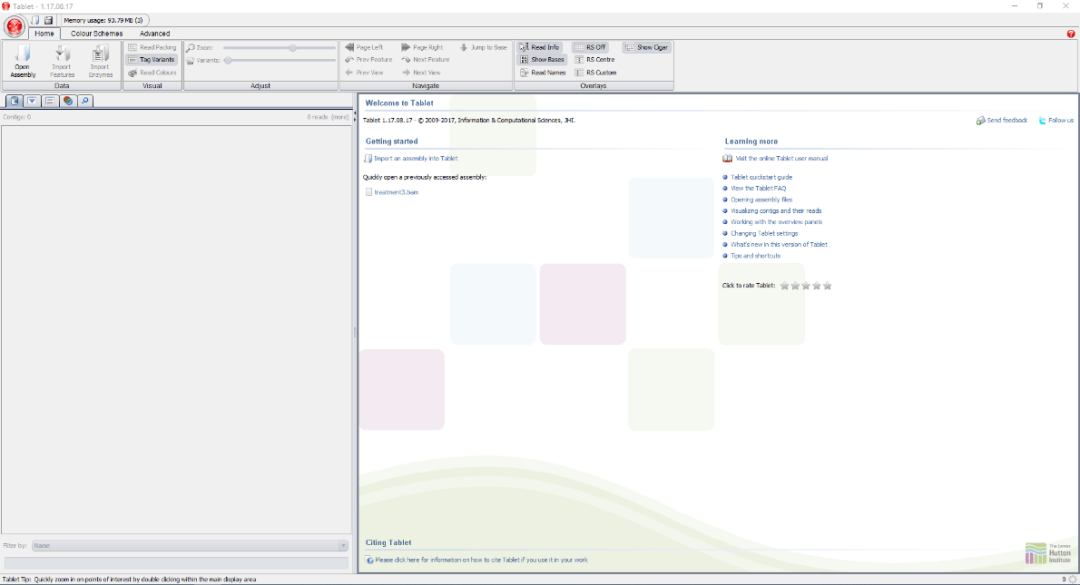Open the Changing Tablet settings link
1080x585 pixels.
(x=764, y=234)
